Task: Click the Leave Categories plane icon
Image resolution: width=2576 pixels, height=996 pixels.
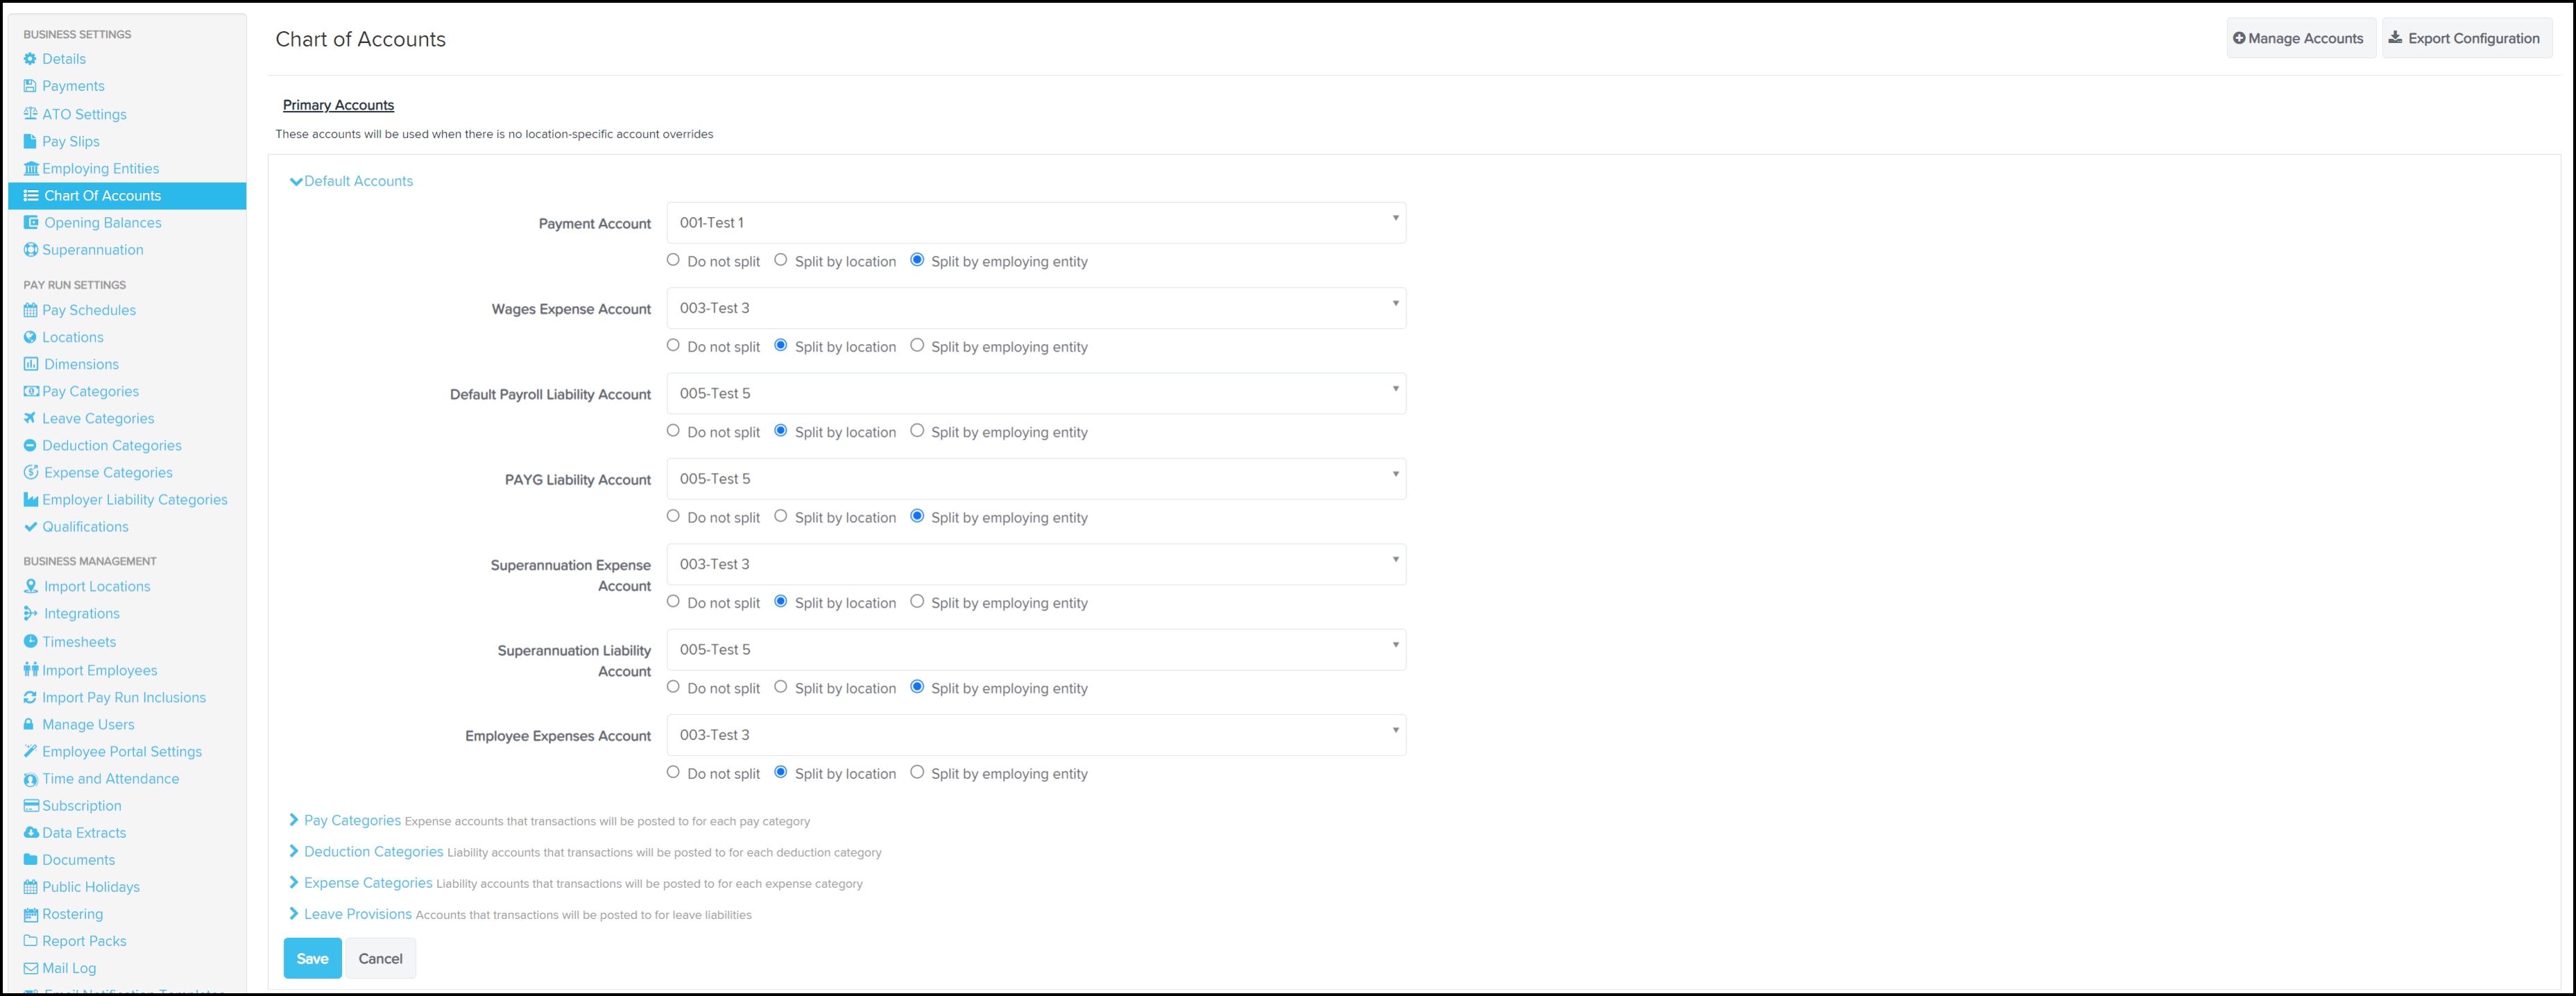Action: pos(30,418)
